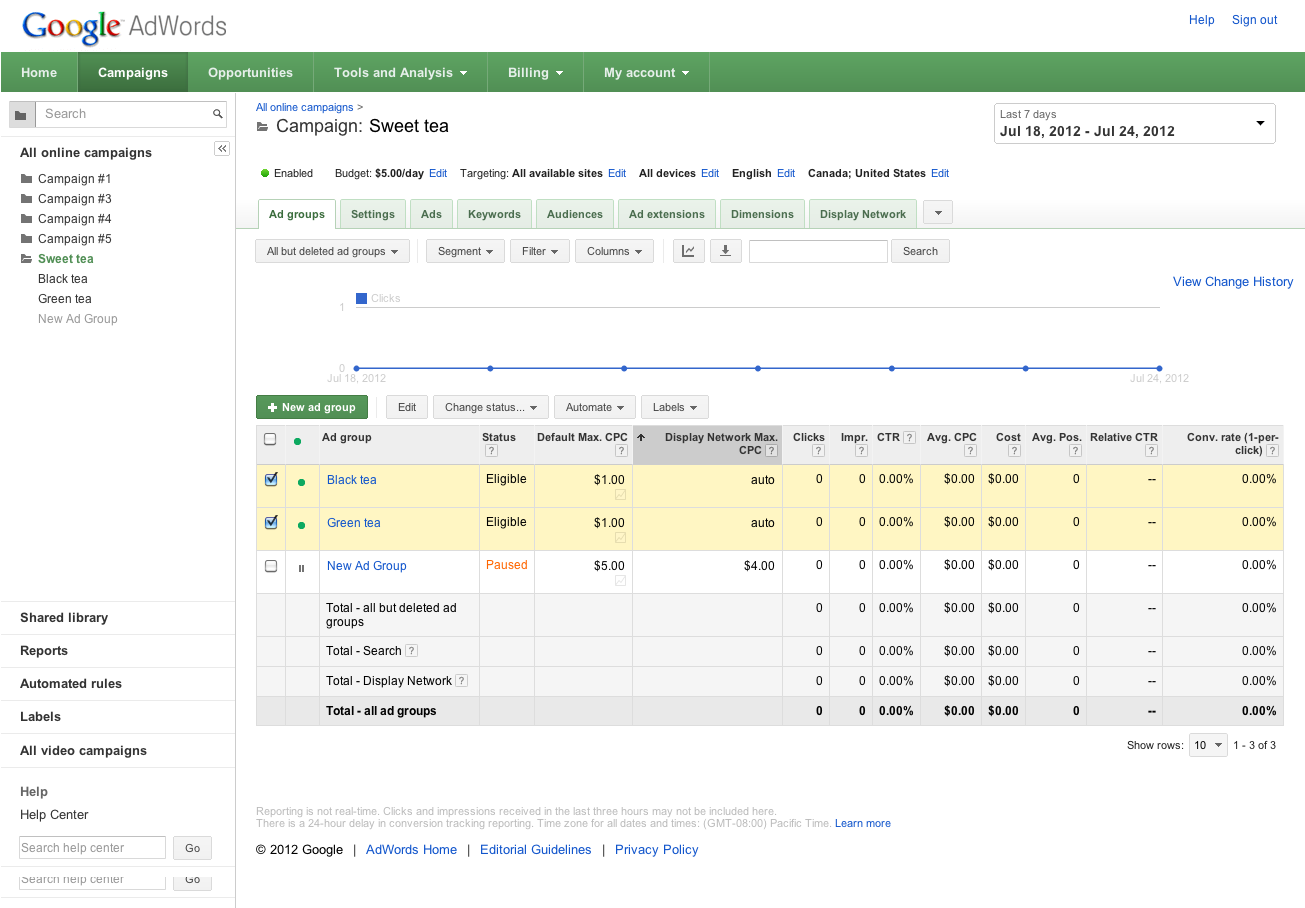
Task: Switch to the Settings tab
Action: 373,214
